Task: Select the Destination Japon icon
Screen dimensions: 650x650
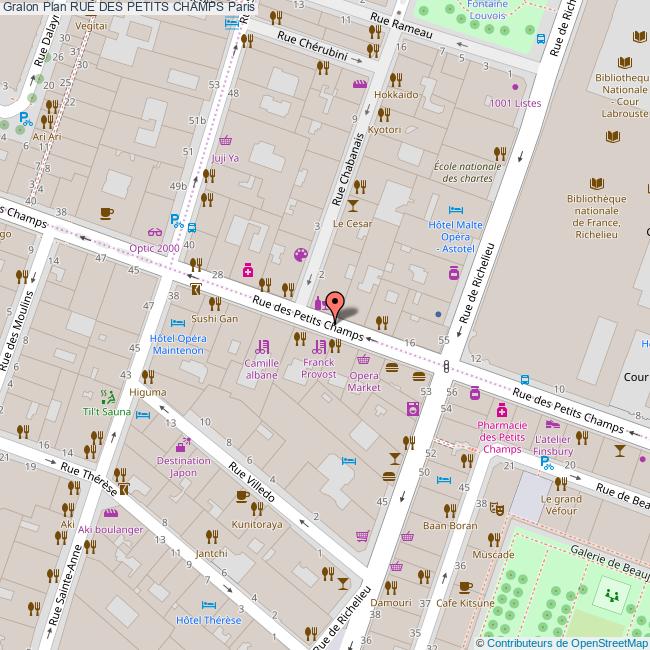Action: [x=182, y=445]
